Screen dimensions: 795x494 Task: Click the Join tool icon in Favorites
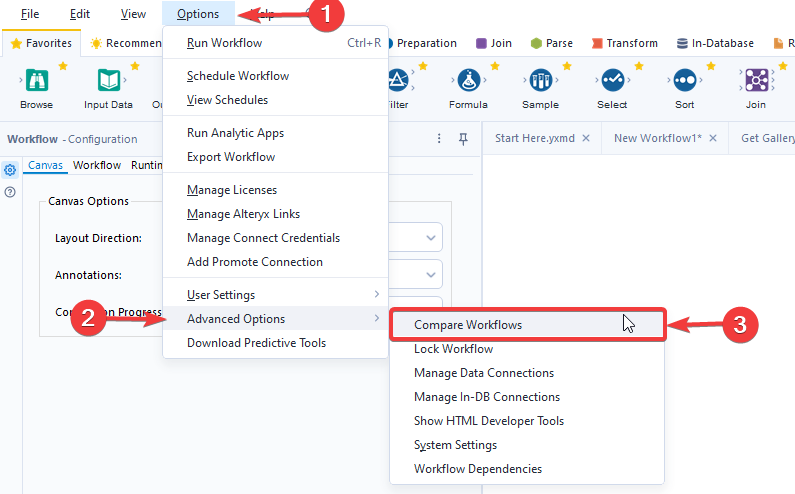pos(756,82)
